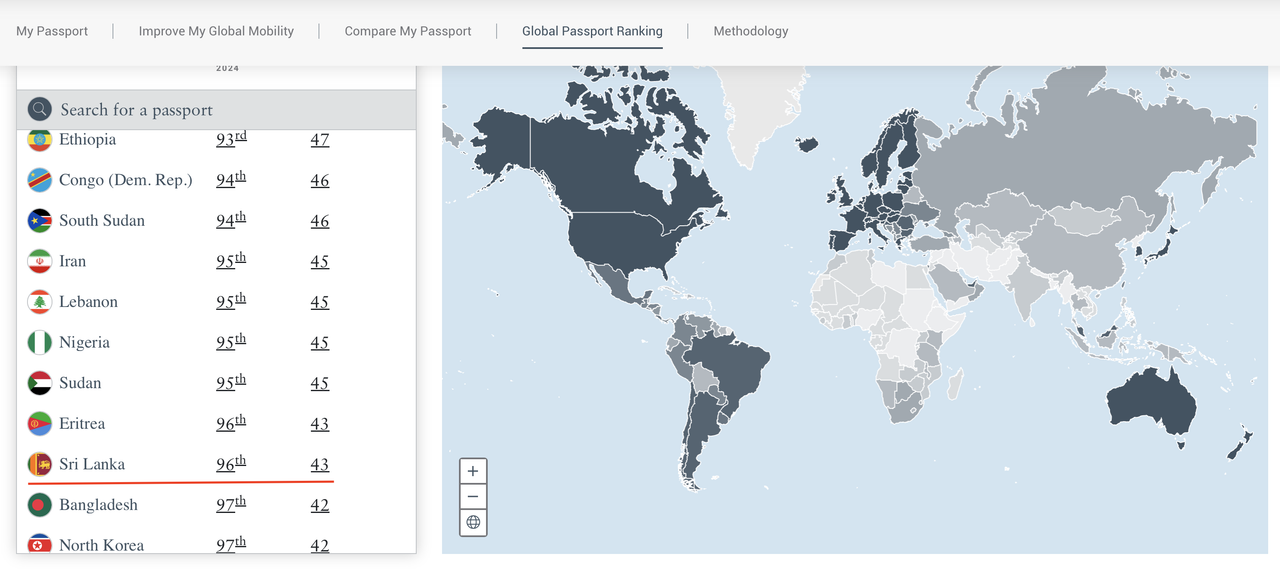Click Bangladesh's score of 42

pyautogui.click(x=320, y=505)
